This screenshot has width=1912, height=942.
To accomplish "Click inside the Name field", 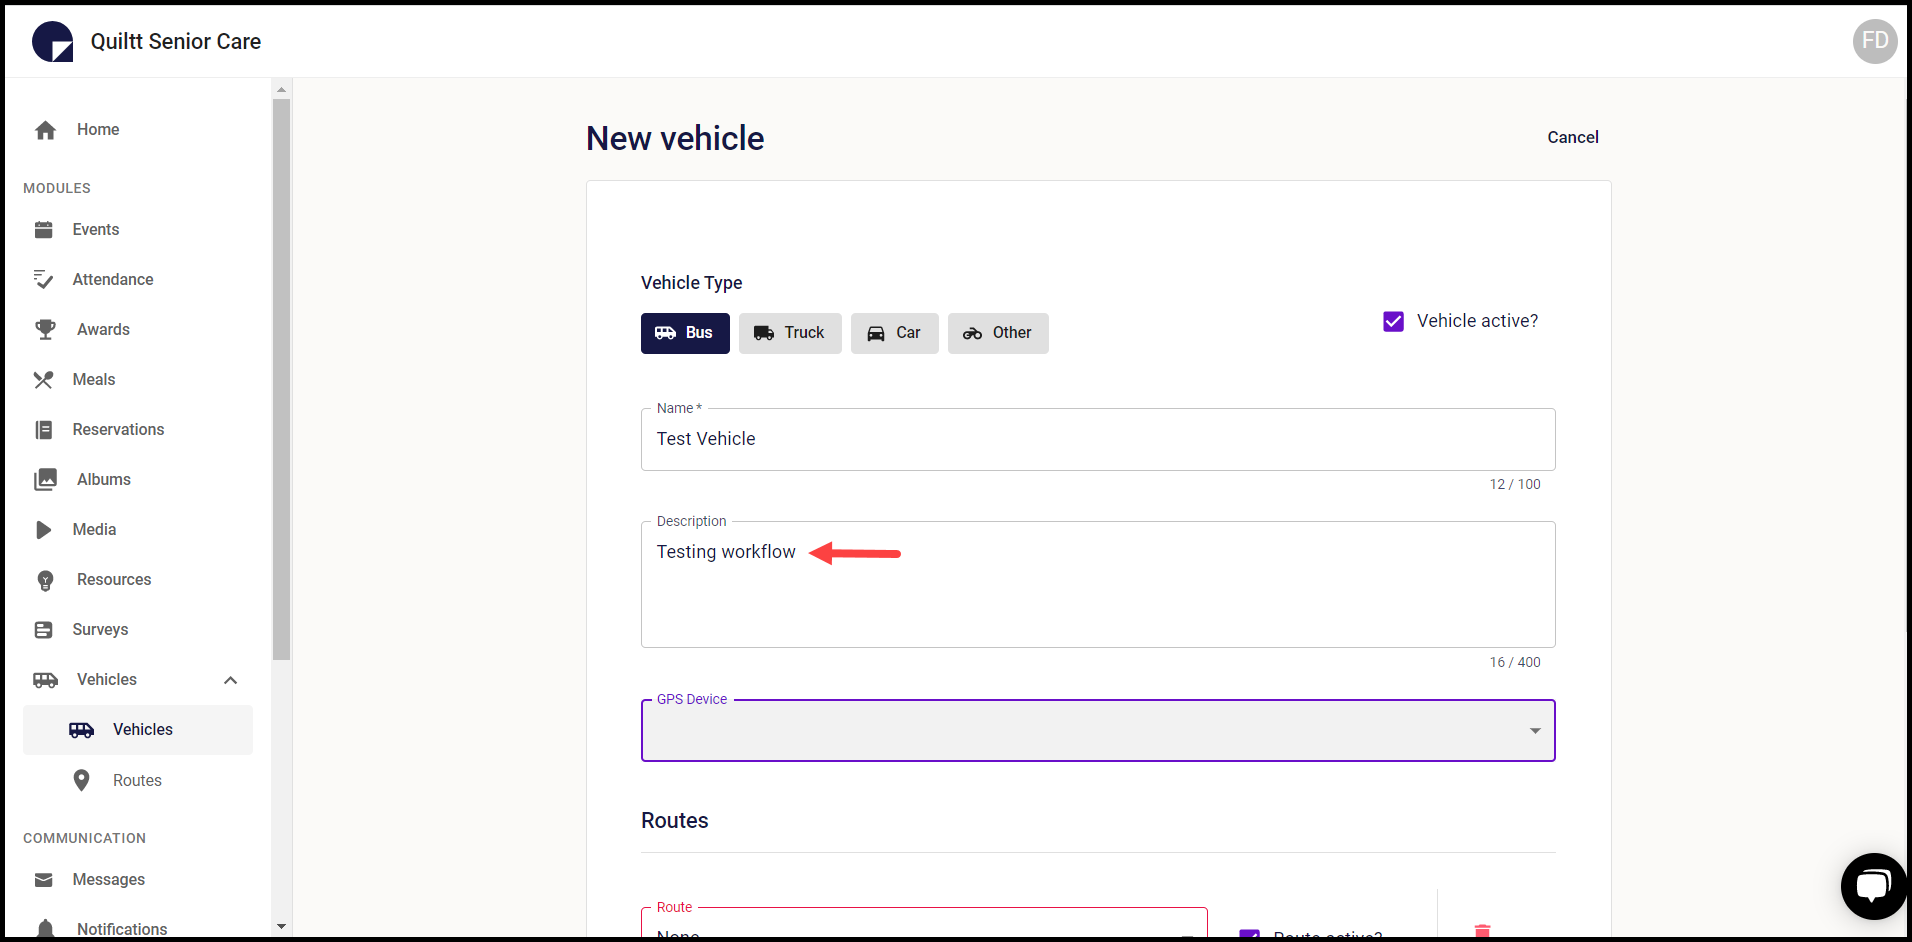I will (1097, 439).
